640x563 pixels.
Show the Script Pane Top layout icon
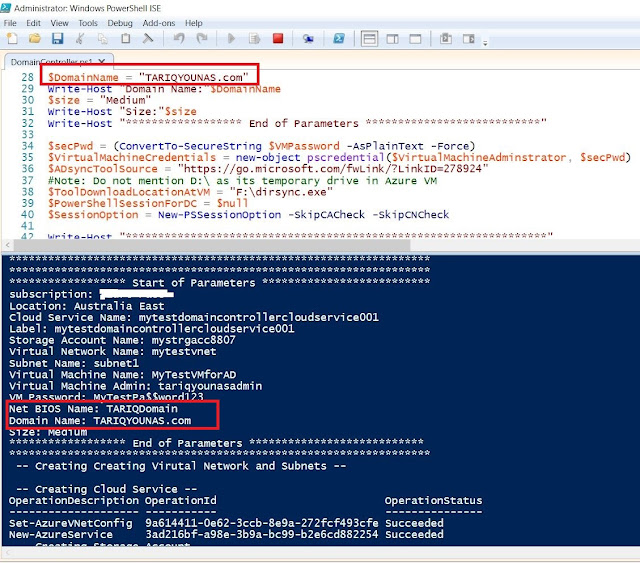pyautogui.click(x=369, y=39)
